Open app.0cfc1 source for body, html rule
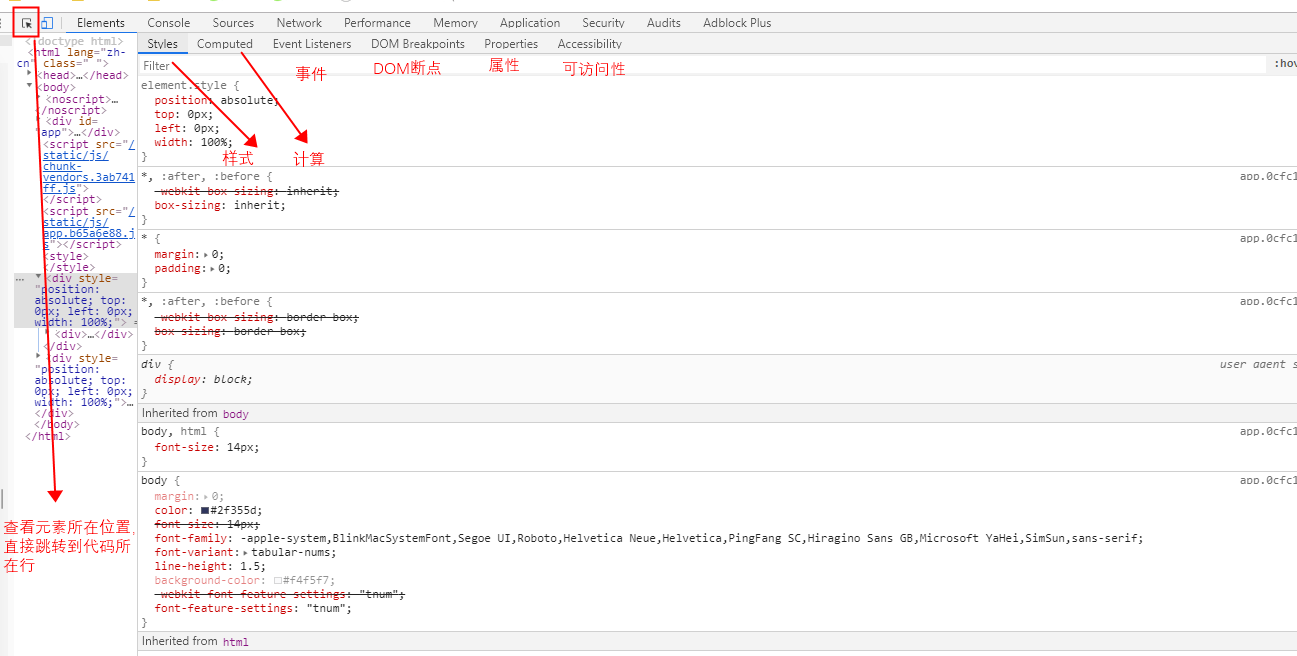1297x656 pixels. click(x=1268, y=432)
